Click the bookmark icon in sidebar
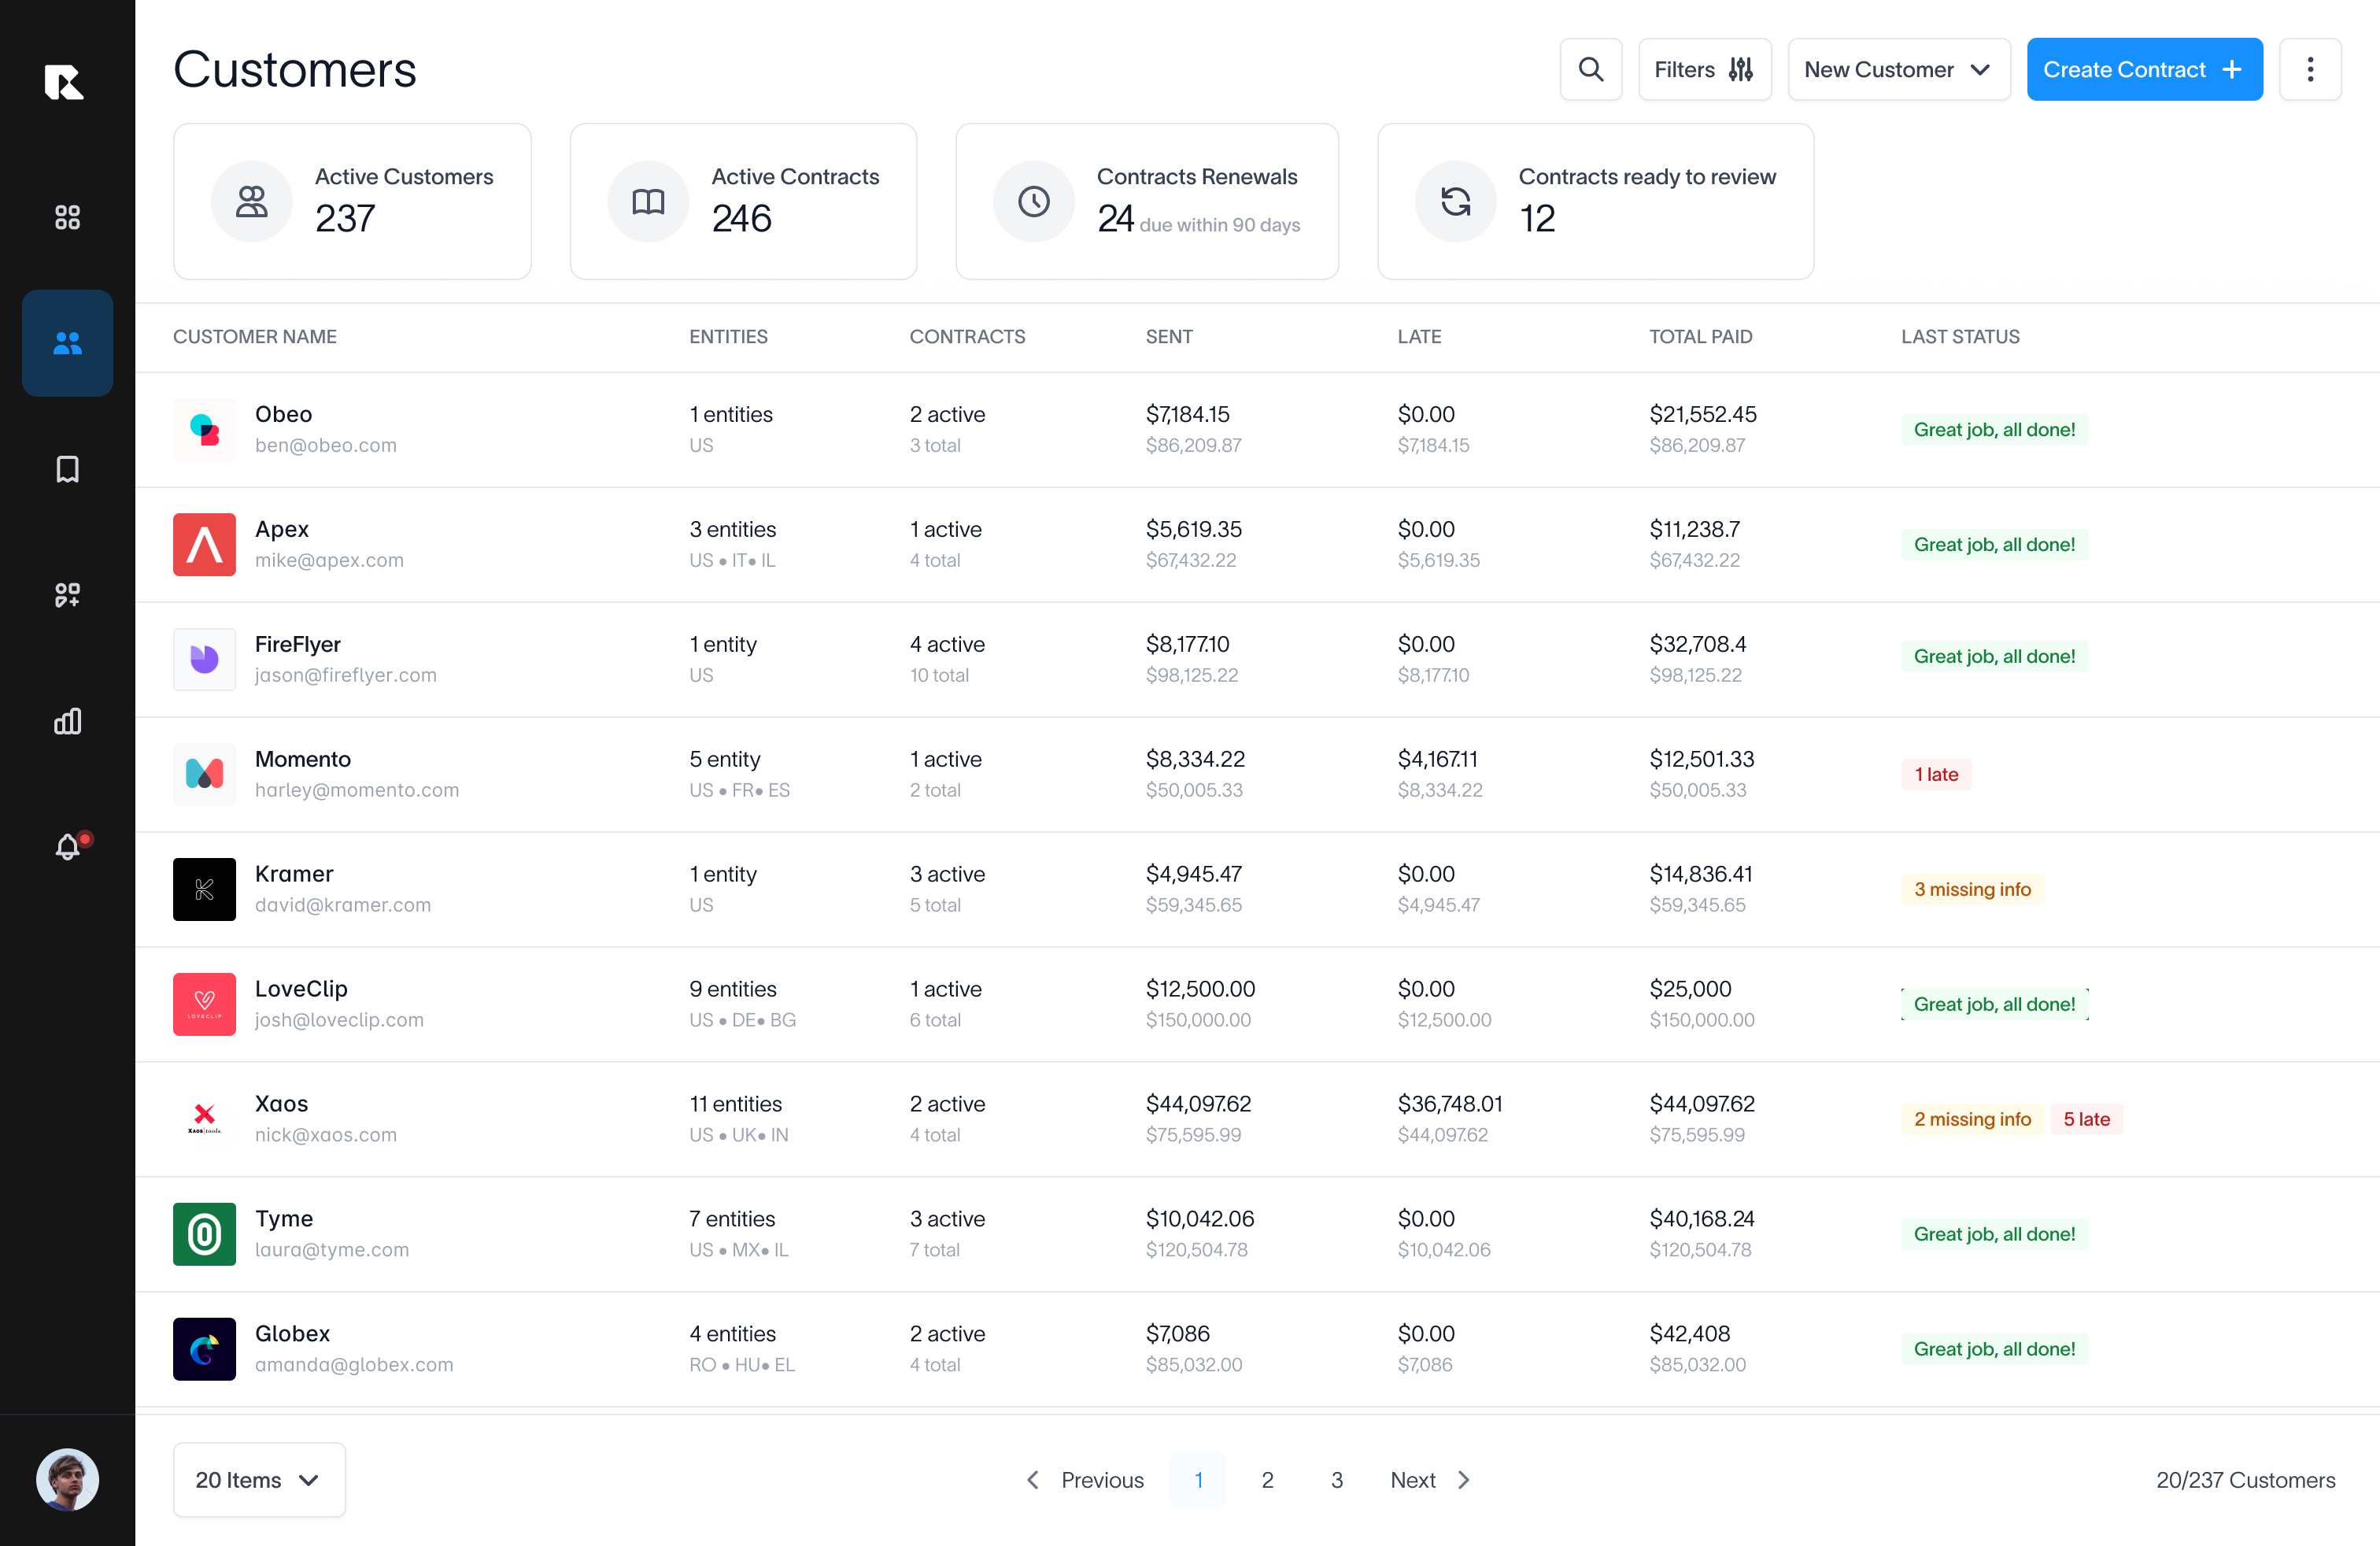The width and height of the screenshot is (2380, 1546). tap(67, 469)
